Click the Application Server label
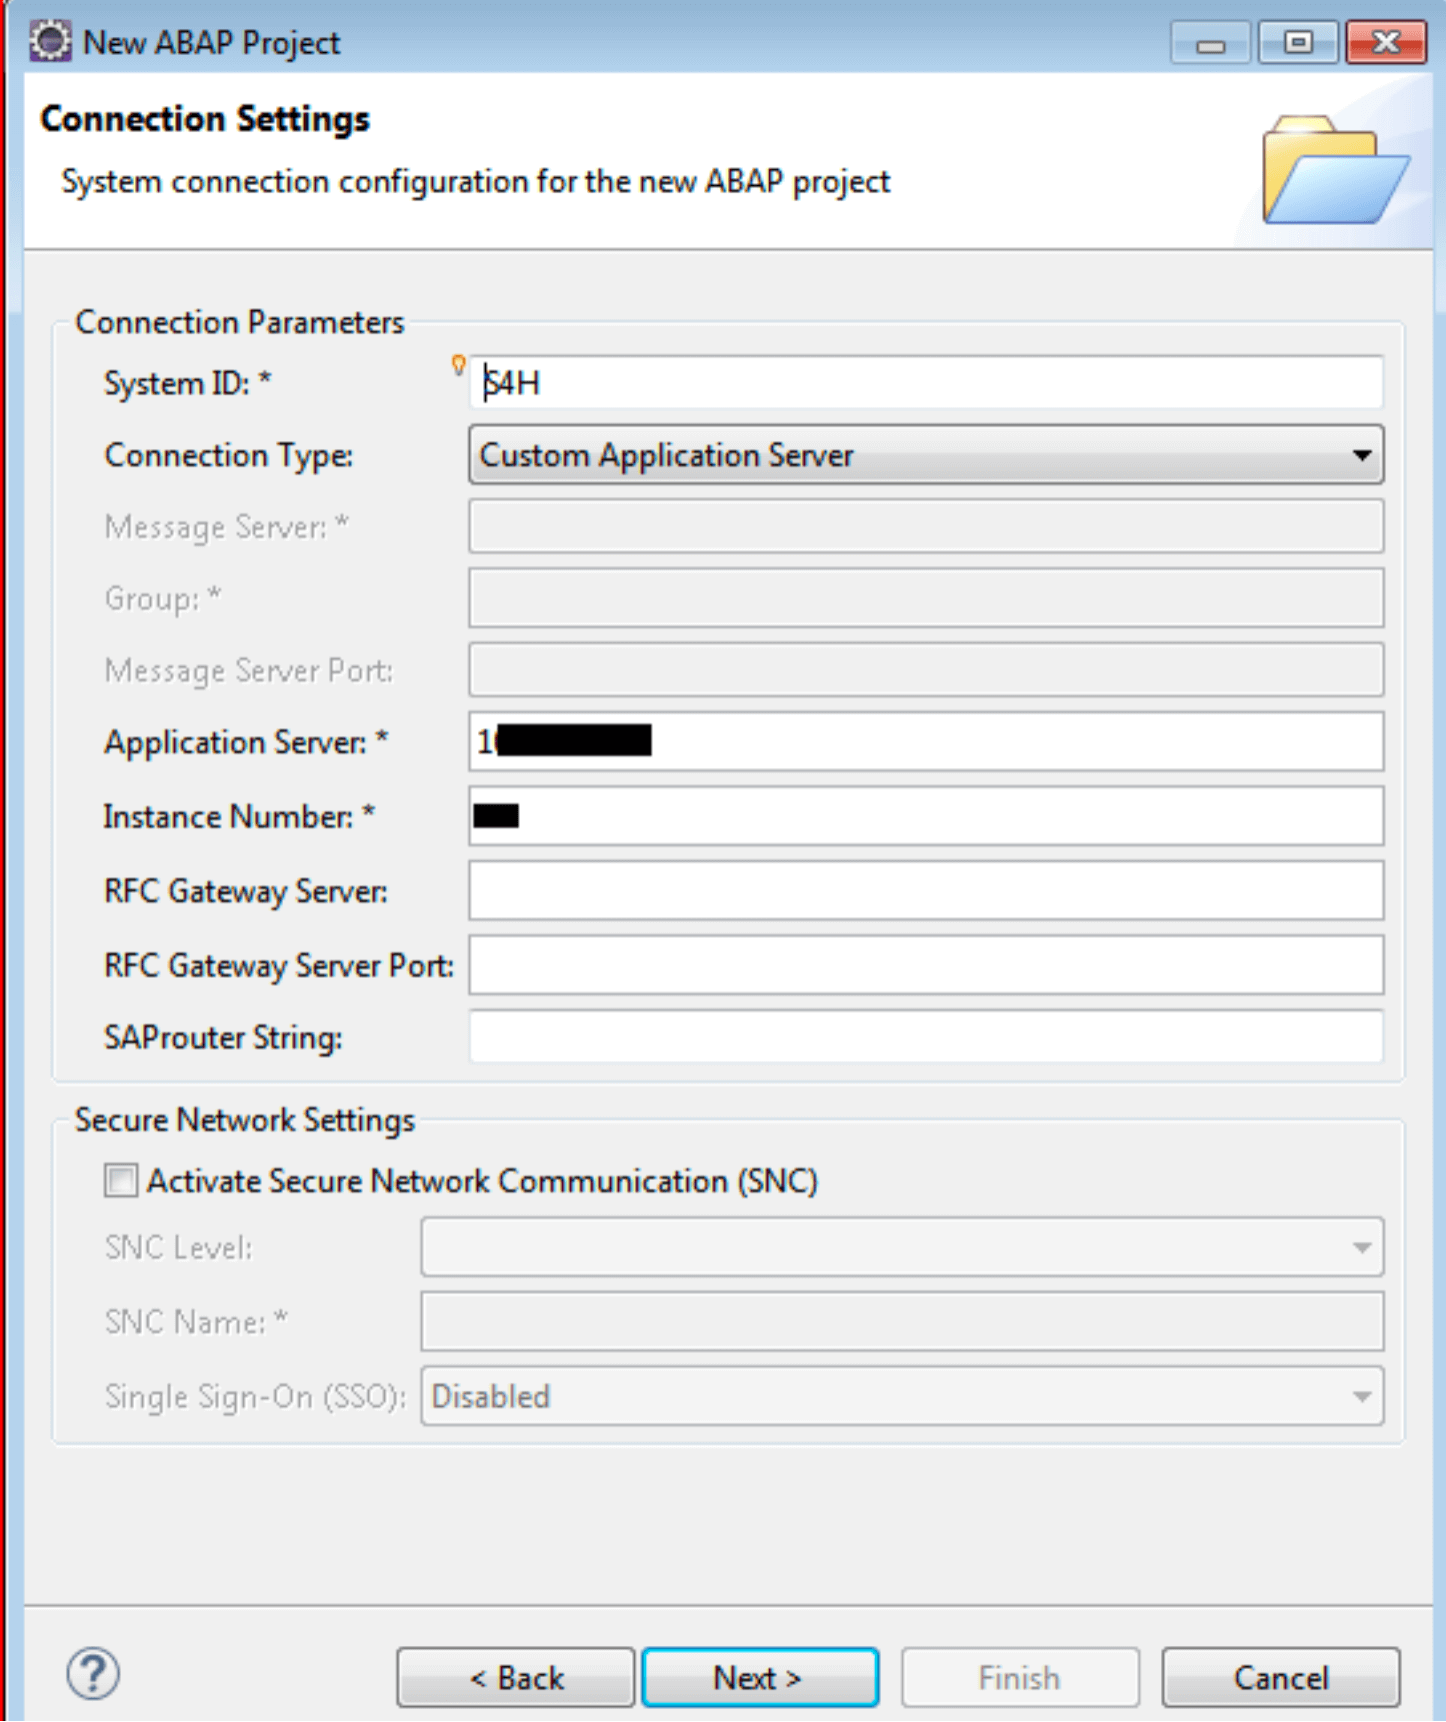This screenshot has height=1722, width=1446. (246, 742)
